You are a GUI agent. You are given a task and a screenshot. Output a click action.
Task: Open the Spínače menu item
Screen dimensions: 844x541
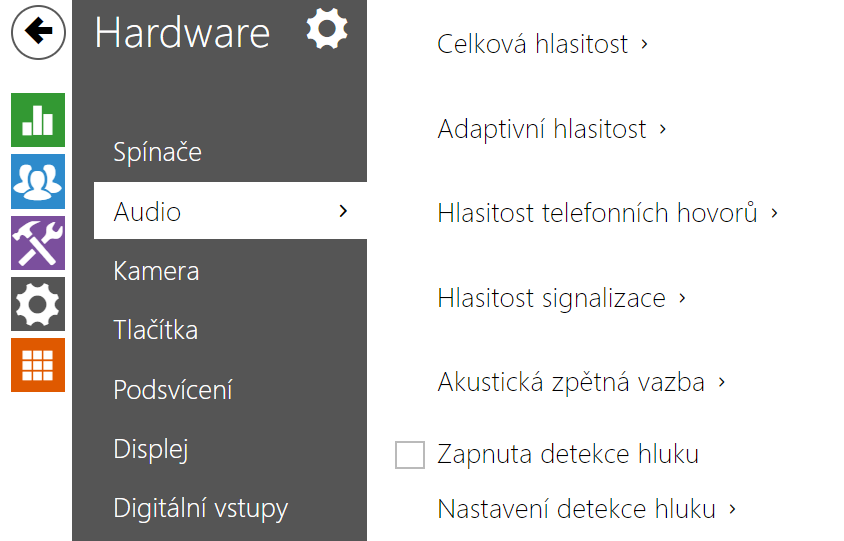tap(158, 153)
